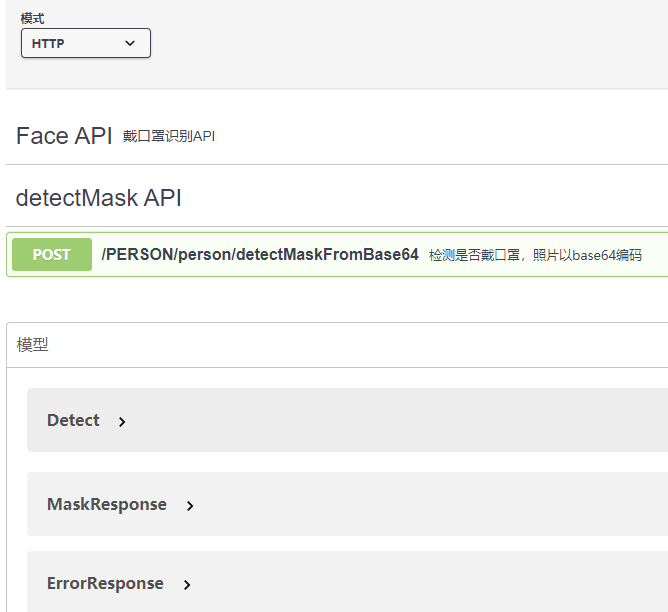
Task: Click the Face API title
Action: [x=64, y=136]
